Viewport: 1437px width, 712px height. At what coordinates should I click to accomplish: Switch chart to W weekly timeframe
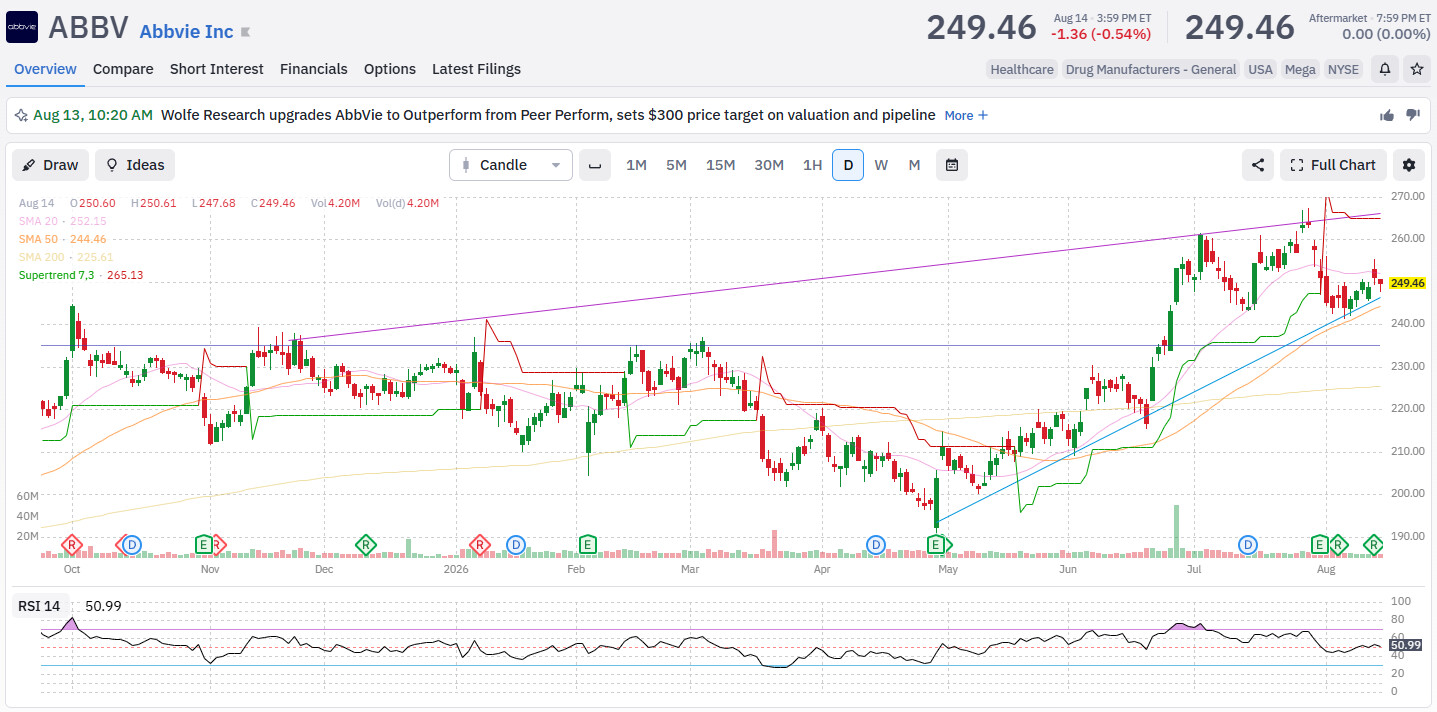point(881,165)
